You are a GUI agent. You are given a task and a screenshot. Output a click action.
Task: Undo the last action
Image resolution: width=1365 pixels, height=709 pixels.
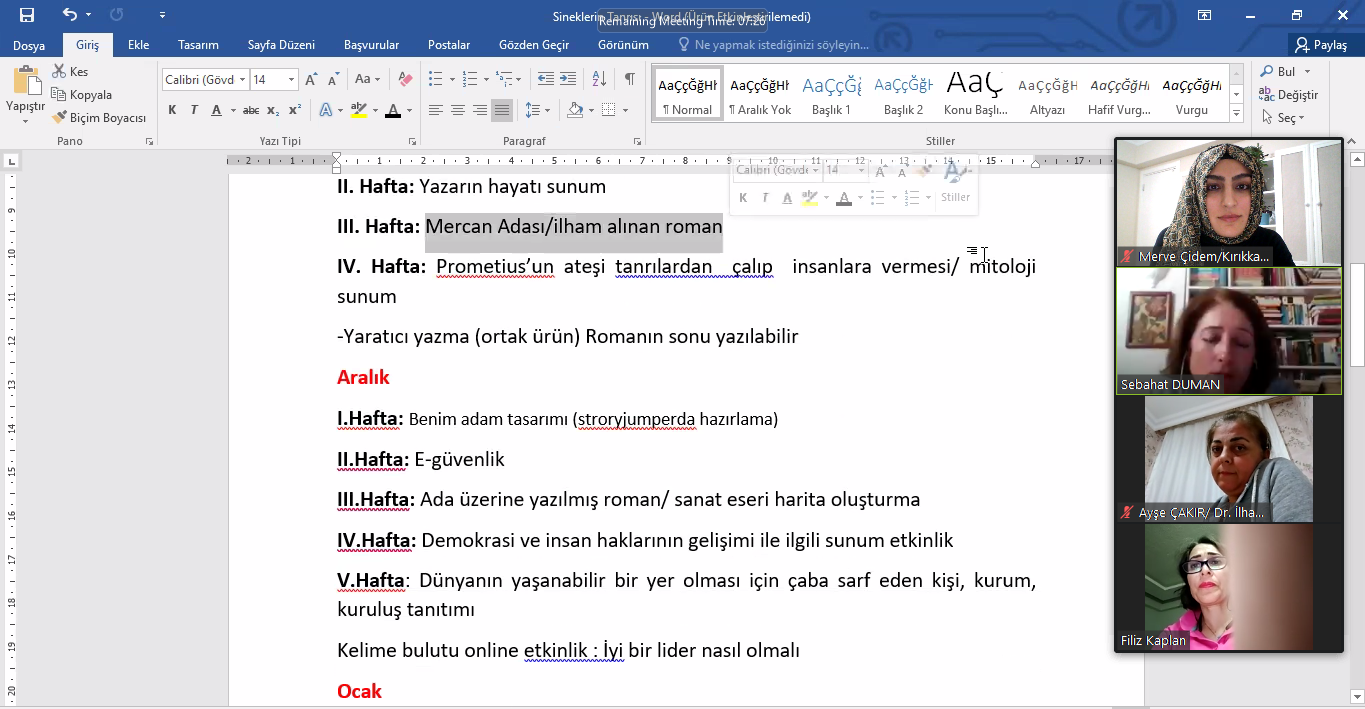(x=69, y=15)
